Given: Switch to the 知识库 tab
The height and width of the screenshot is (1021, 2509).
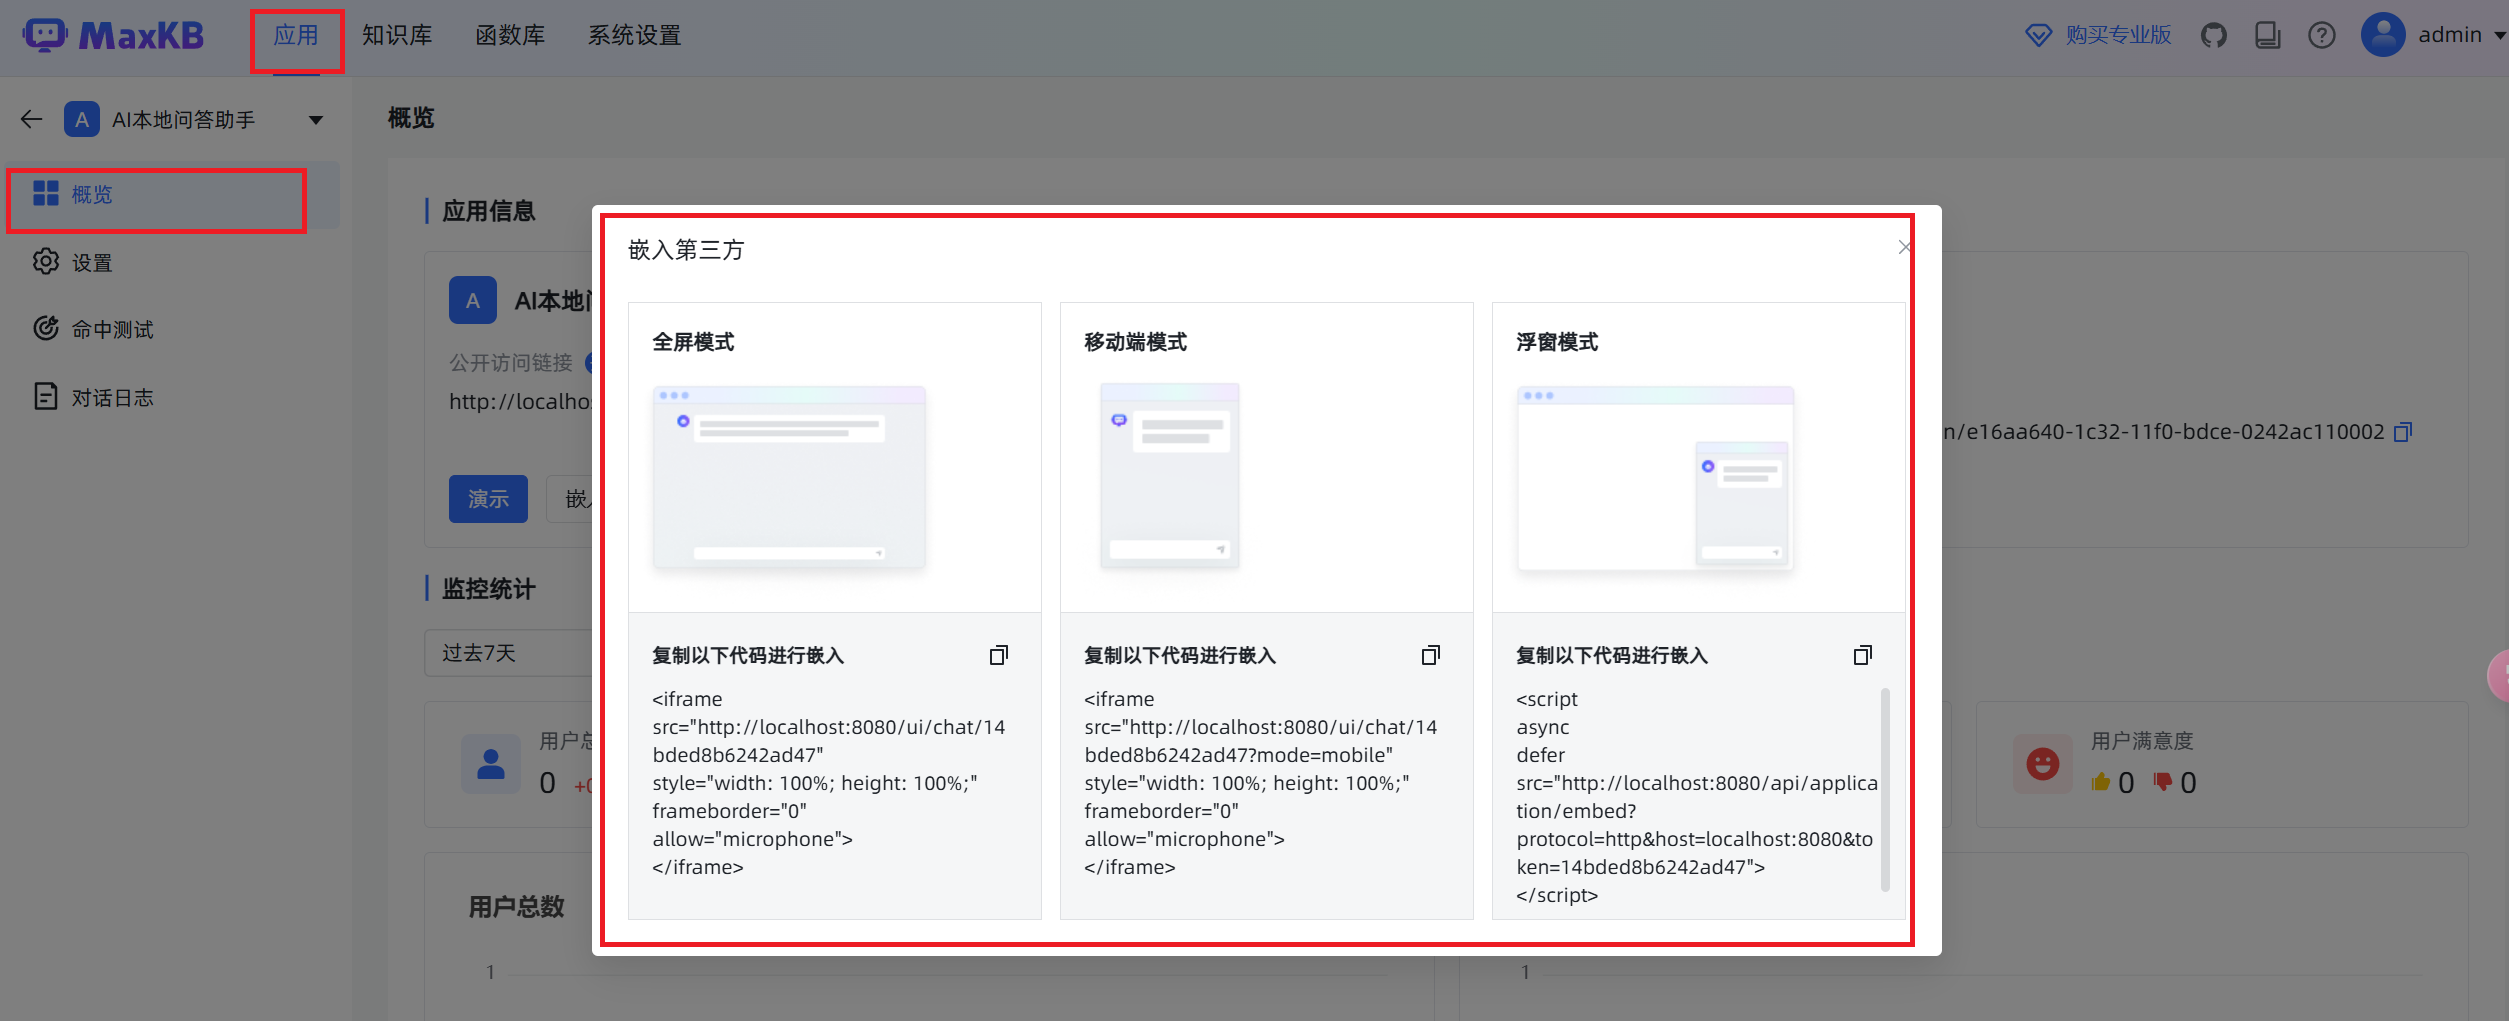Looking at the screenshot, I should [x=396, y=34].
